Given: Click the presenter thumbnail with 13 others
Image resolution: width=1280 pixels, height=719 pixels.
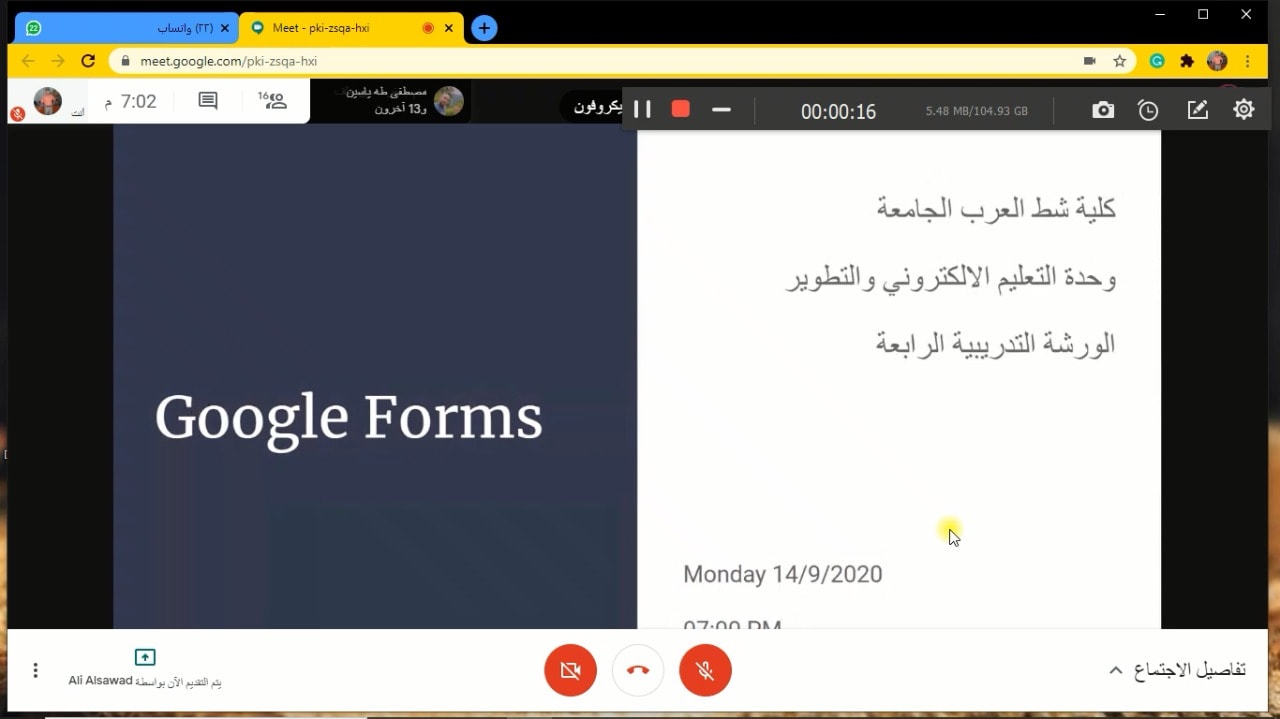Looking at the screenshot, I should point(448,101).
